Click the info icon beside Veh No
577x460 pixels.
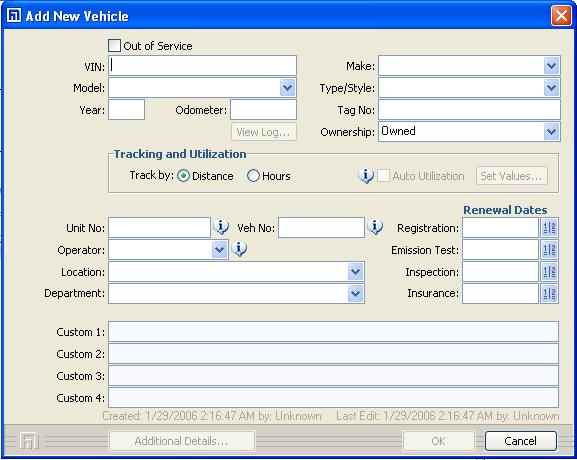click(x=375, y=227)
